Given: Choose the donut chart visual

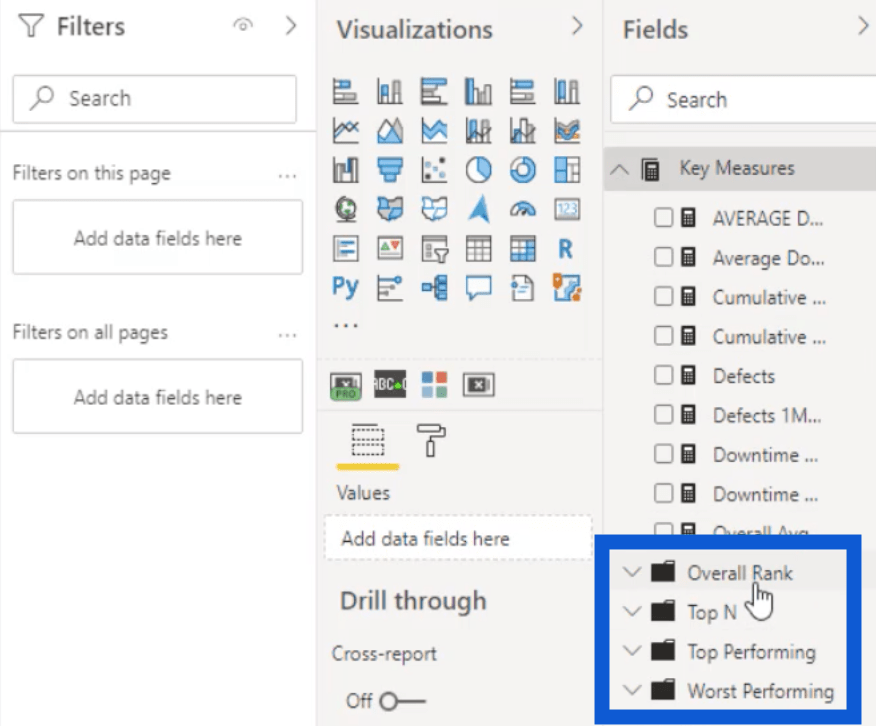Looking at the screenshot, I should [522, 170].
